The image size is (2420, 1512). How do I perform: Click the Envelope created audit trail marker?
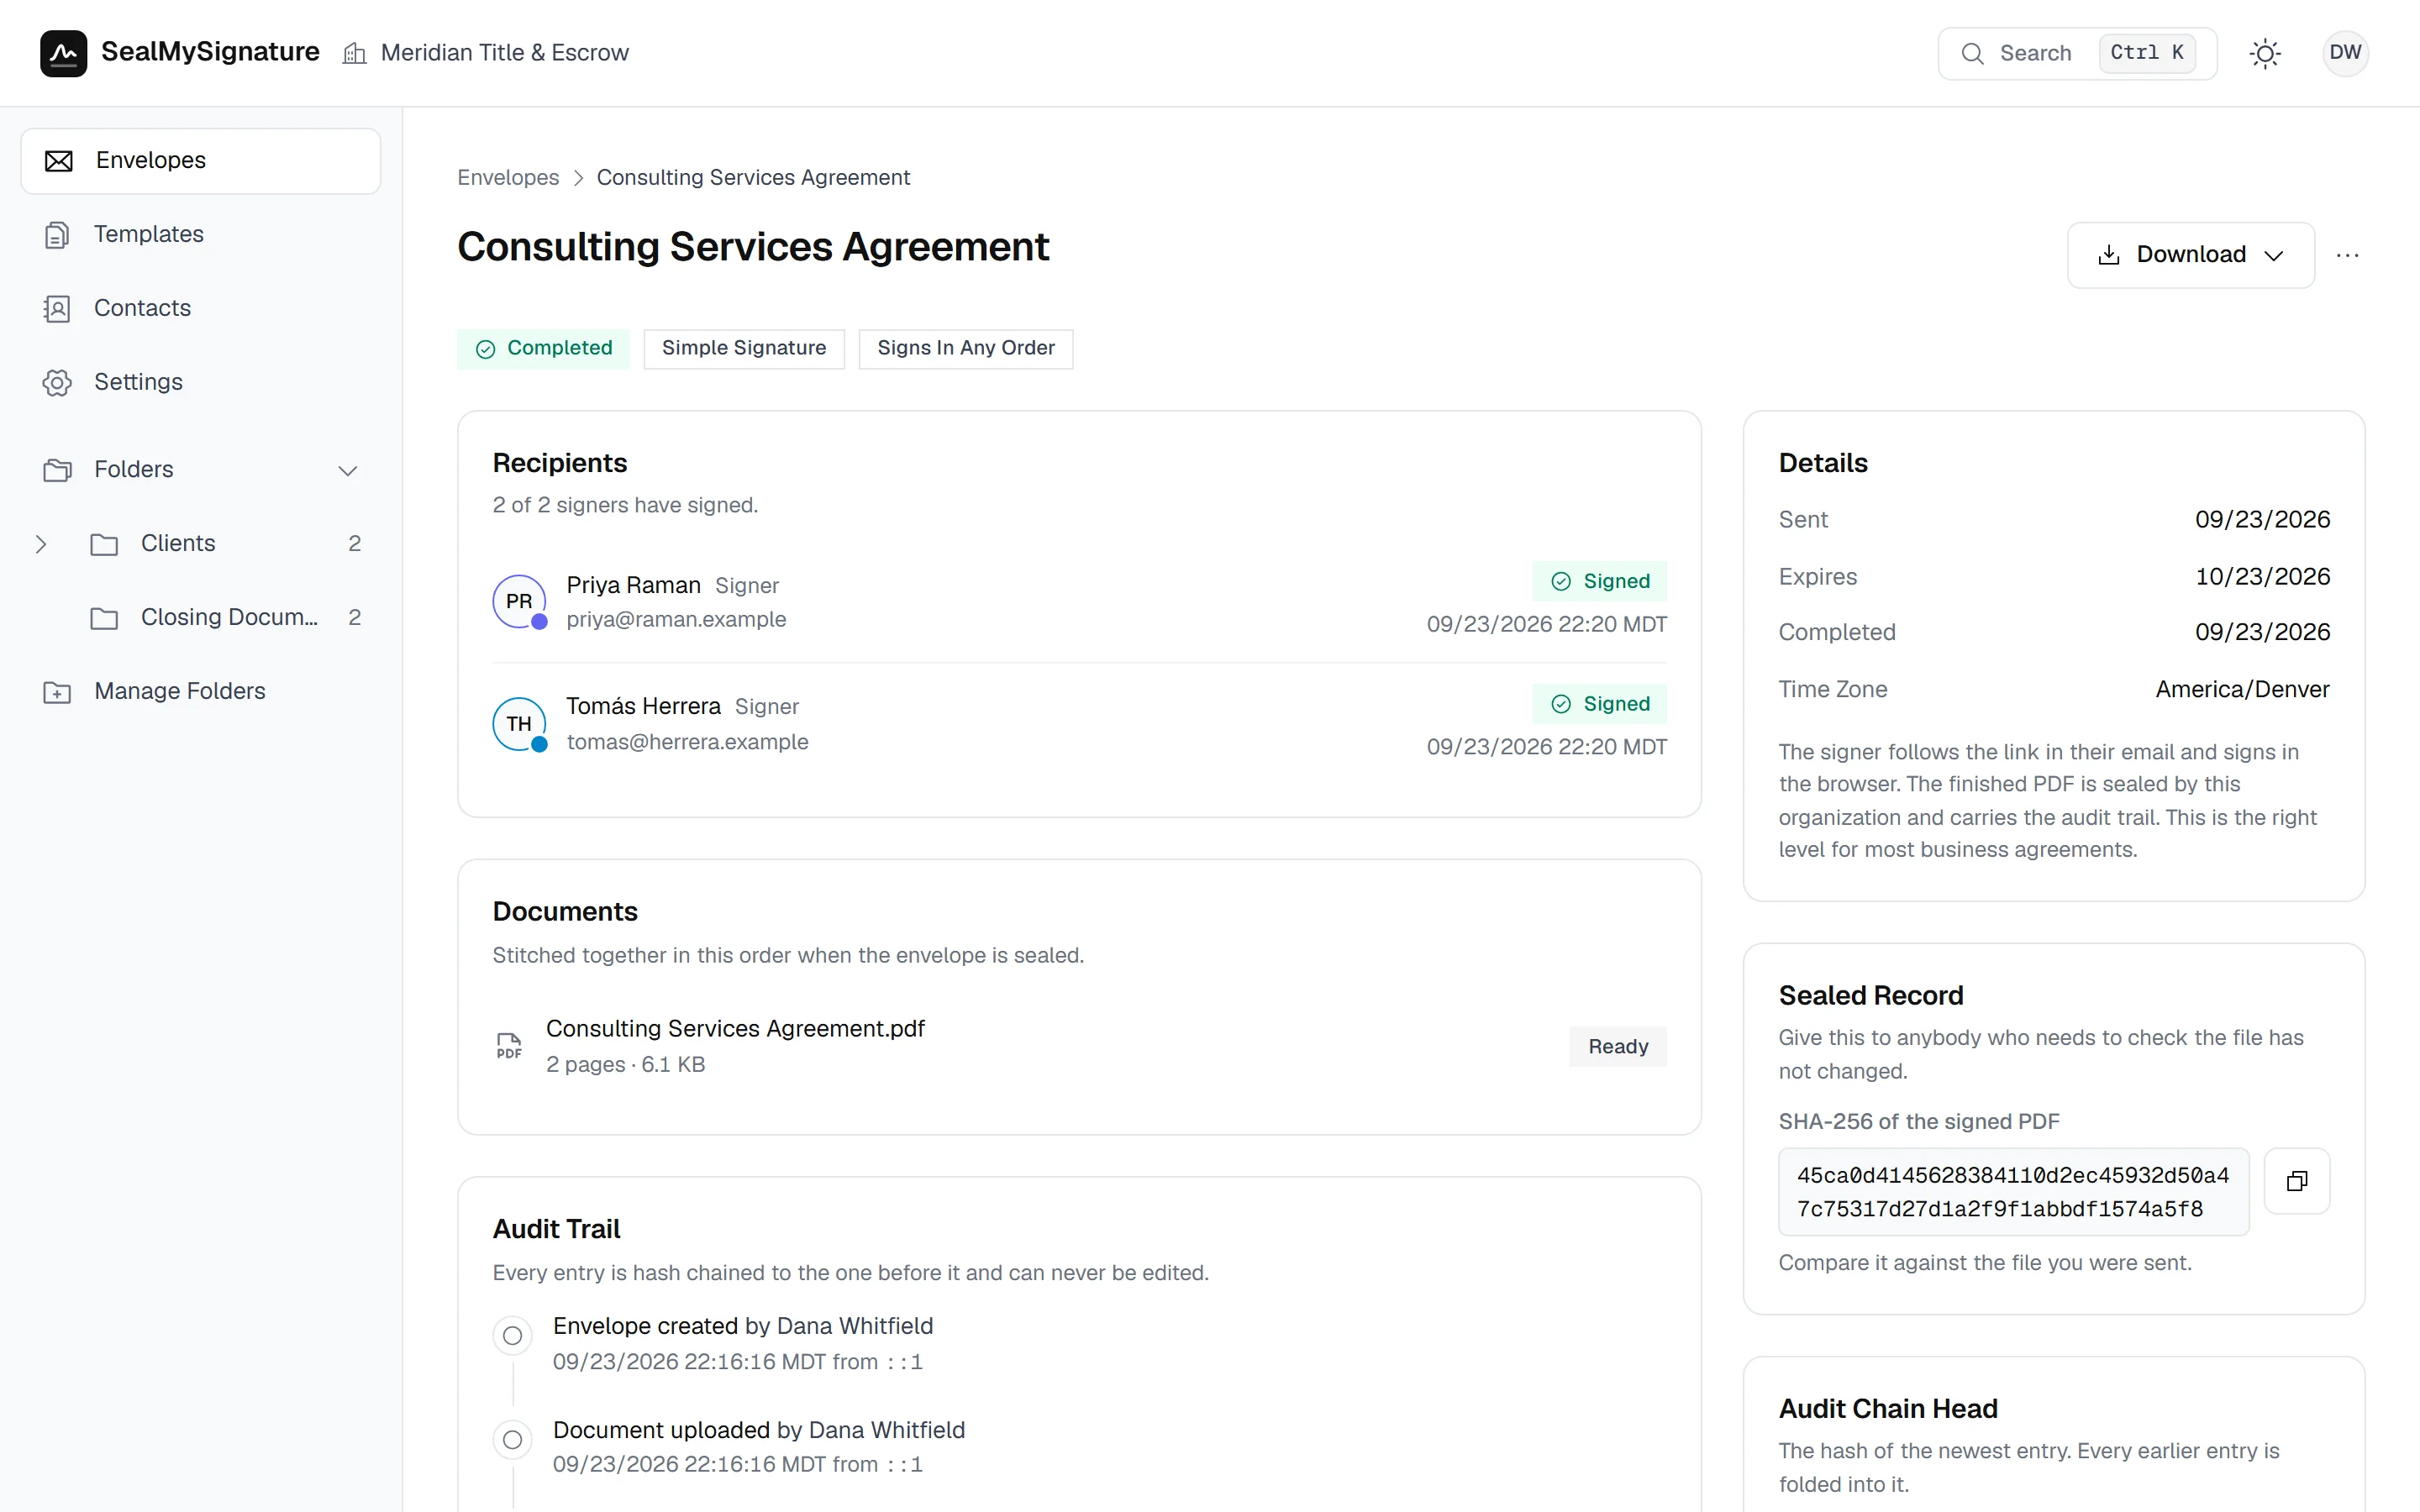(512, 1336)
